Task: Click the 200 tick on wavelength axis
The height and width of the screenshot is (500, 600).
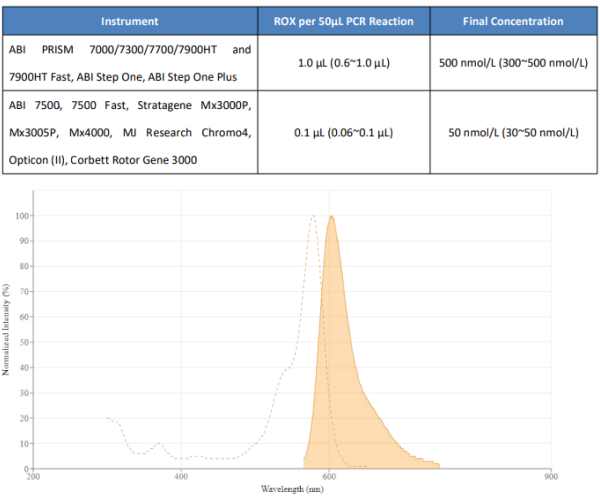Action: click(x=33, y=477)
